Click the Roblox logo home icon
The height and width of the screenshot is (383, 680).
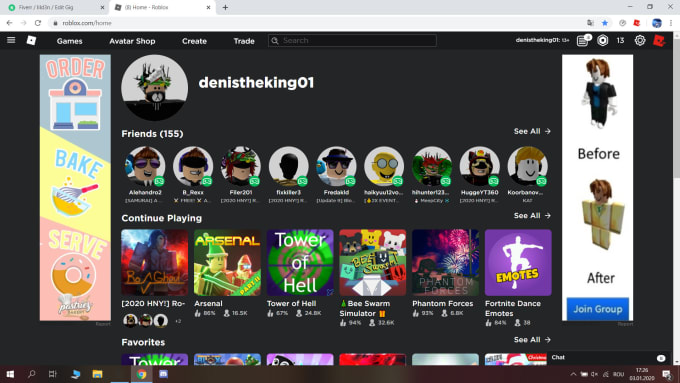point(31,40)
